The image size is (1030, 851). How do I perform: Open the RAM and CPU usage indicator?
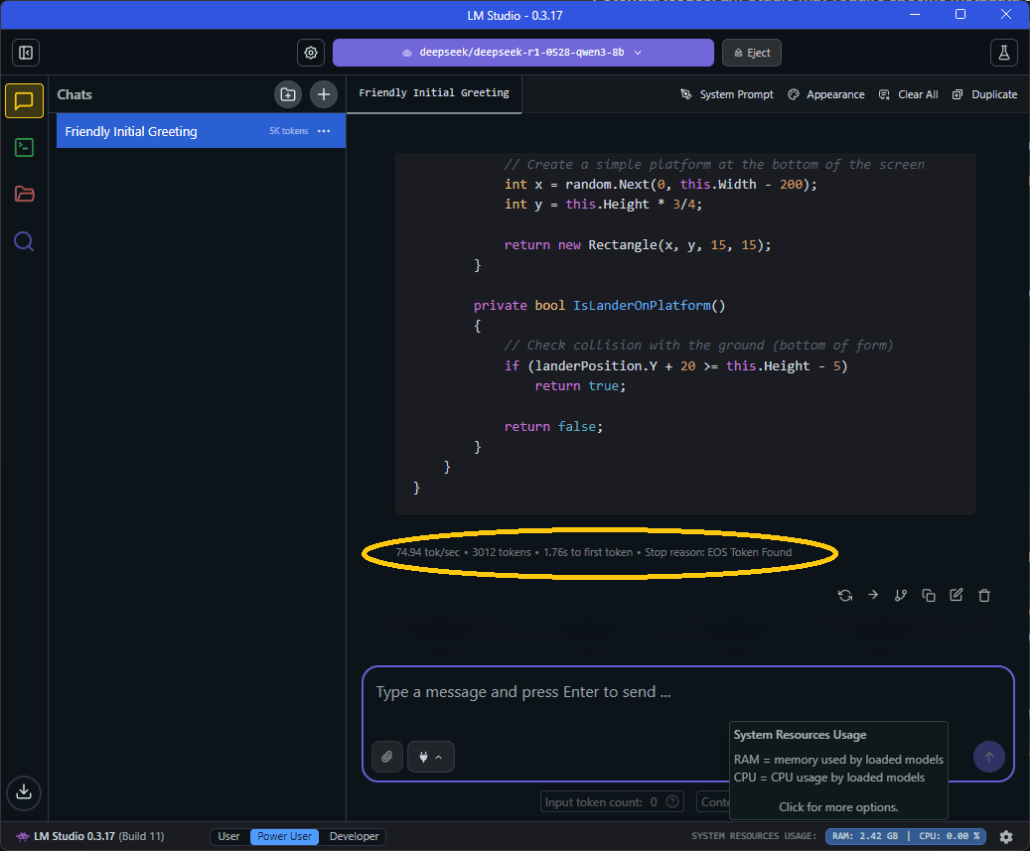tap(905, 836)
